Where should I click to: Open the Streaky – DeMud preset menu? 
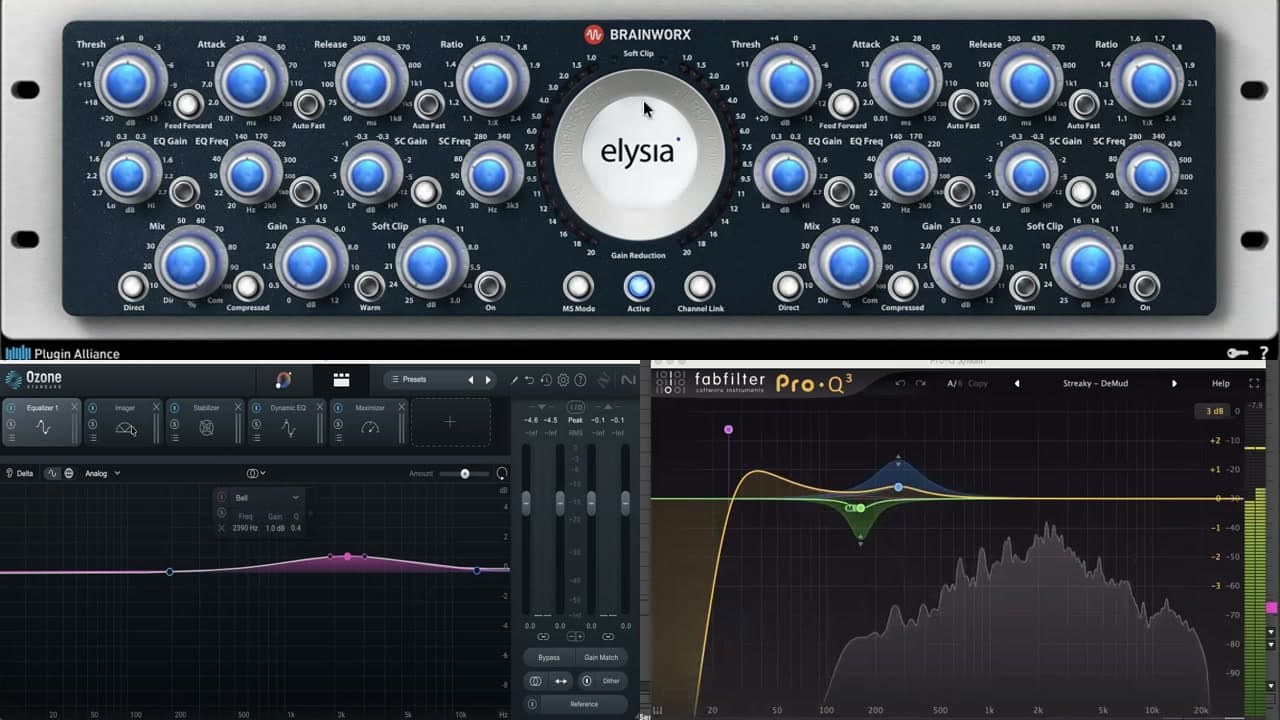click(x=1095, y=383)
